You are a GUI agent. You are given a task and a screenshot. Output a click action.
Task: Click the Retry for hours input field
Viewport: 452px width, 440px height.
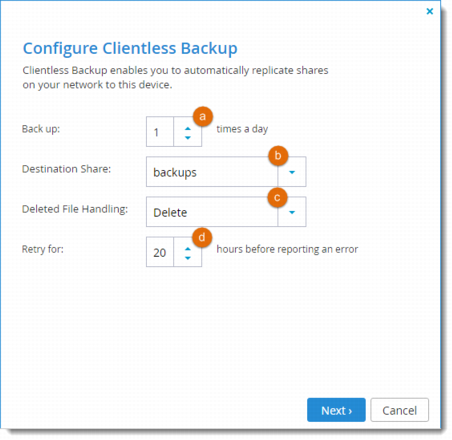point(160,252)
